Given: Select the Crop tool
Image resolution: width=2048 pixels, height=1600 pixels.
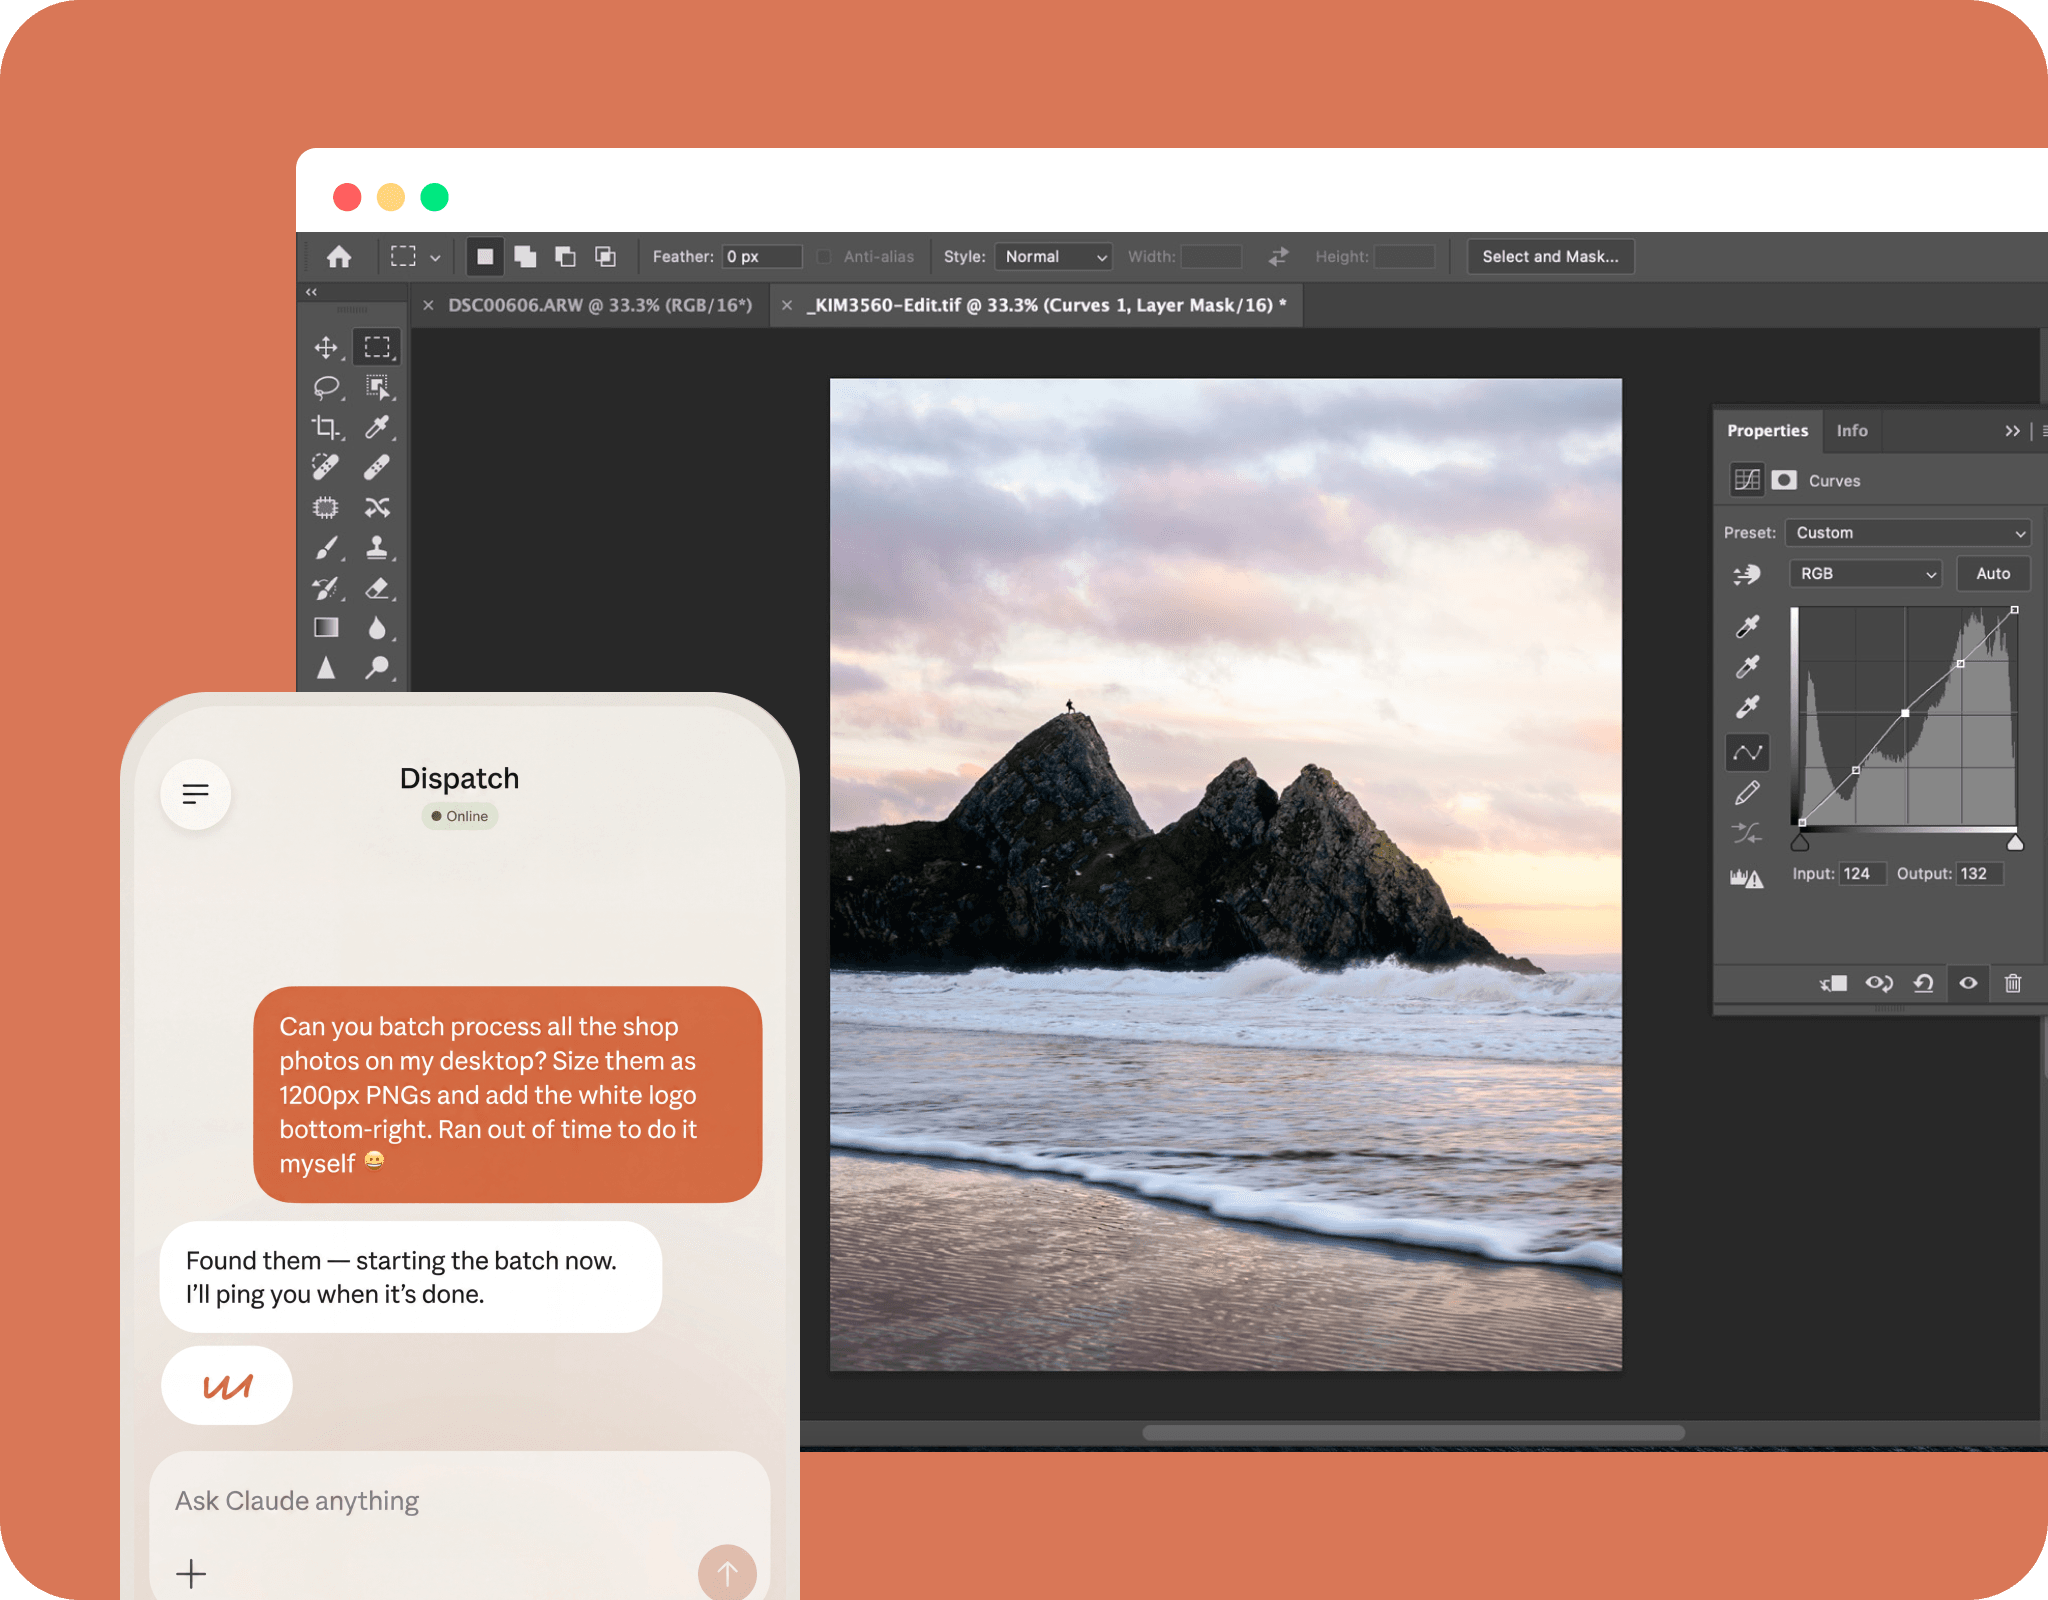Looking at the screenshot, I should pos(325,427).
